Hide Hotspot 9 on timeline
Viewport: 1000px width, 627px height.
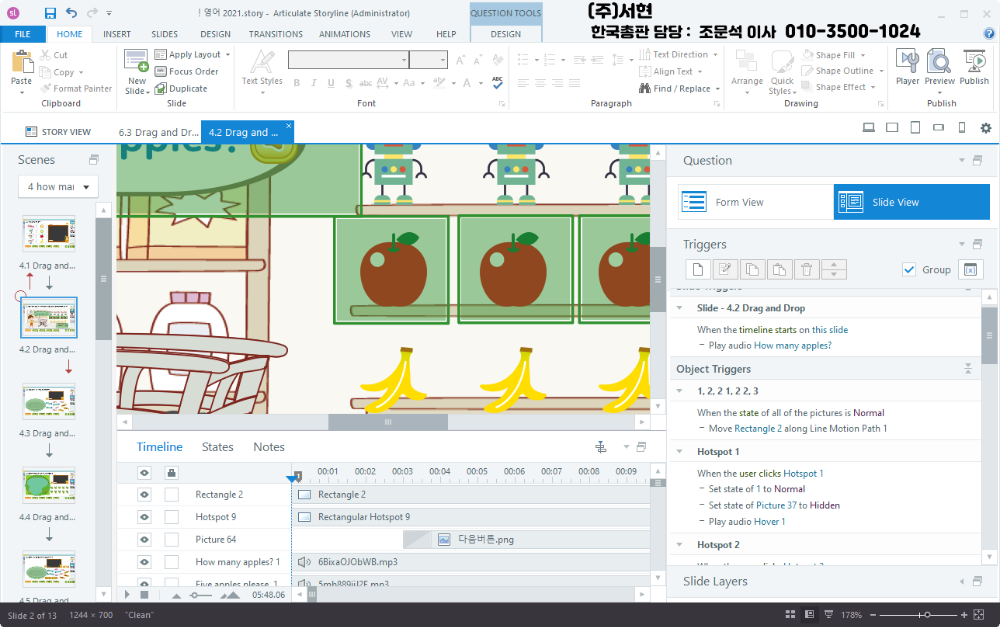[145, 517]
